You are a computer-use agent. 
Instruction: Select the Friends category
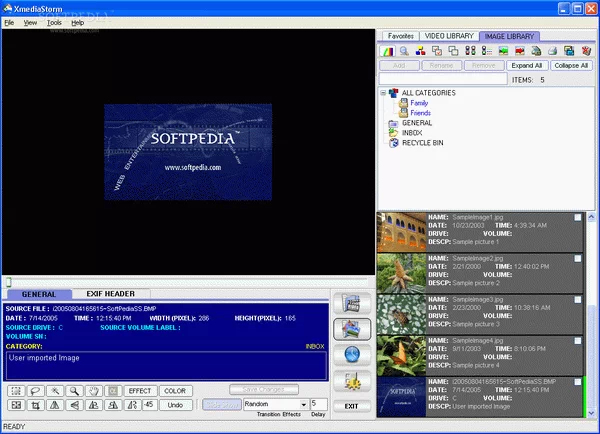tap(421, 113)
